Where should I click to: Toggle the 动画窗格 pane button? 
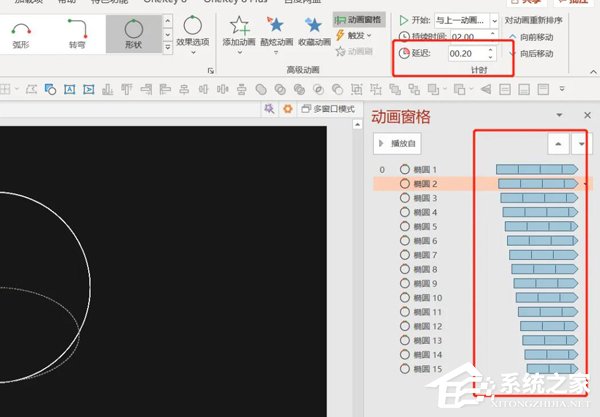pyautogui.click(x=358, y=20)
